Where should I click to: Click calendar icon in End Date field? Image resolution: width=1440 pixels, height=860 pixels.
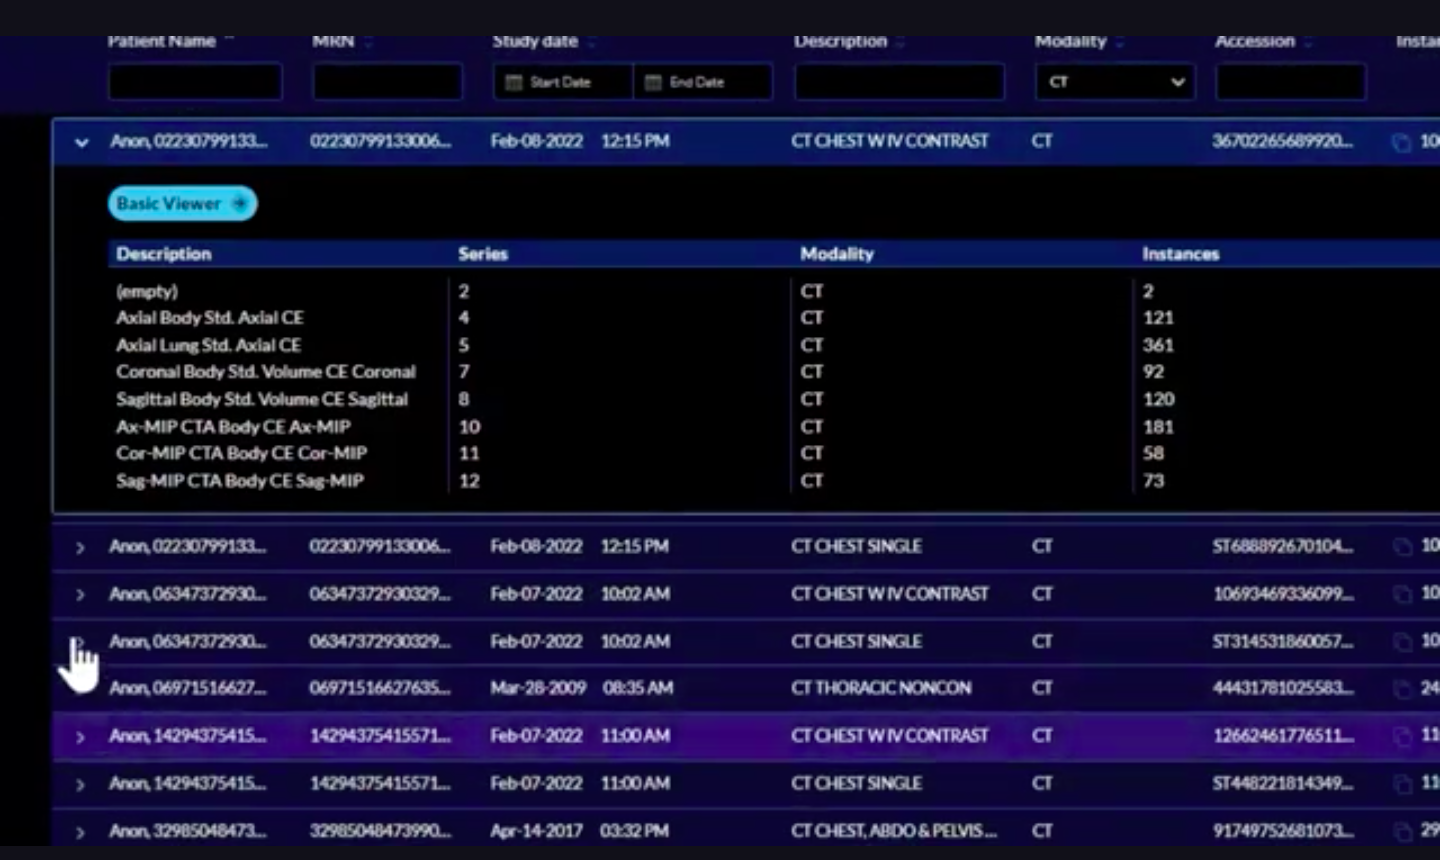(653, 82)
